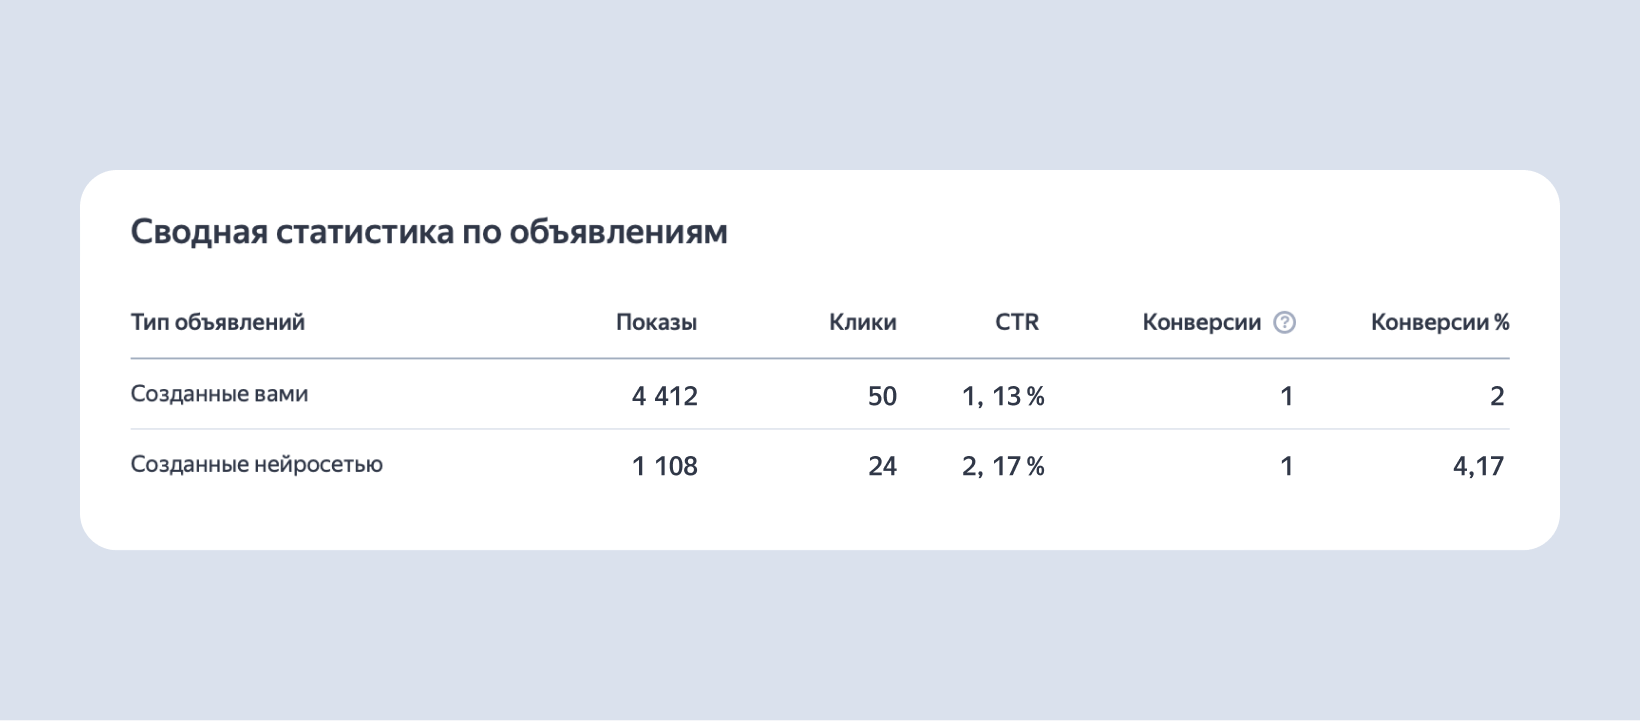Click the CTR column header

pos(1017,322)
